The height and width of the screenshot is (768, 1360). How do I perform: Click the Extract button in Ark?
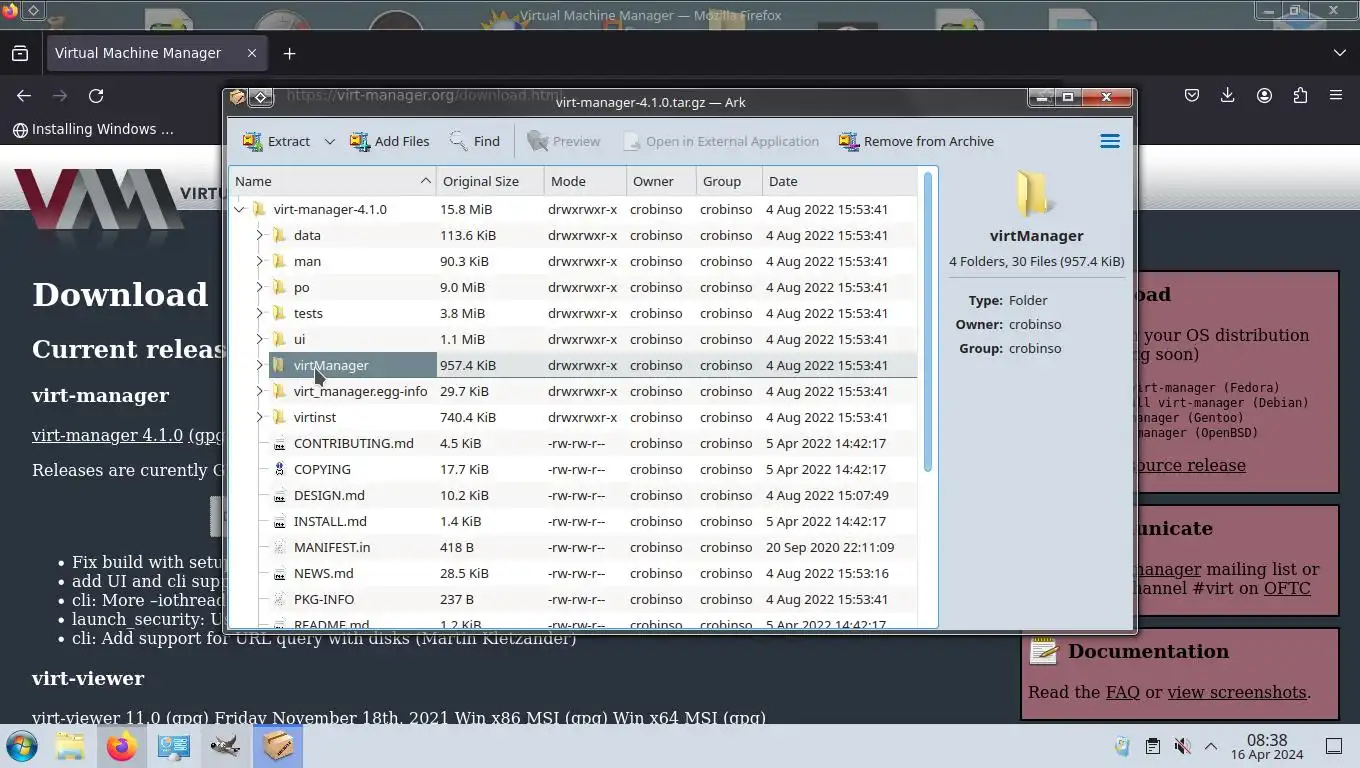coord(277,141)
